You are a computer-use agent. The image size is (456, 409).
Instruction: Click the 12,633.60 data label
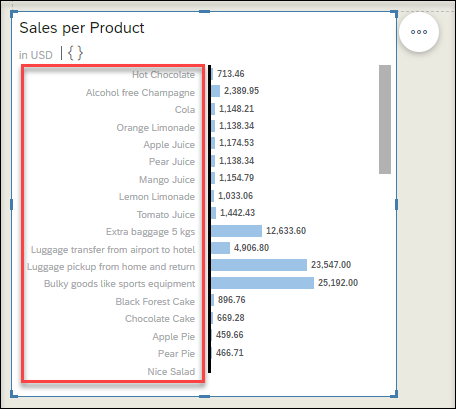pos(286,231)
